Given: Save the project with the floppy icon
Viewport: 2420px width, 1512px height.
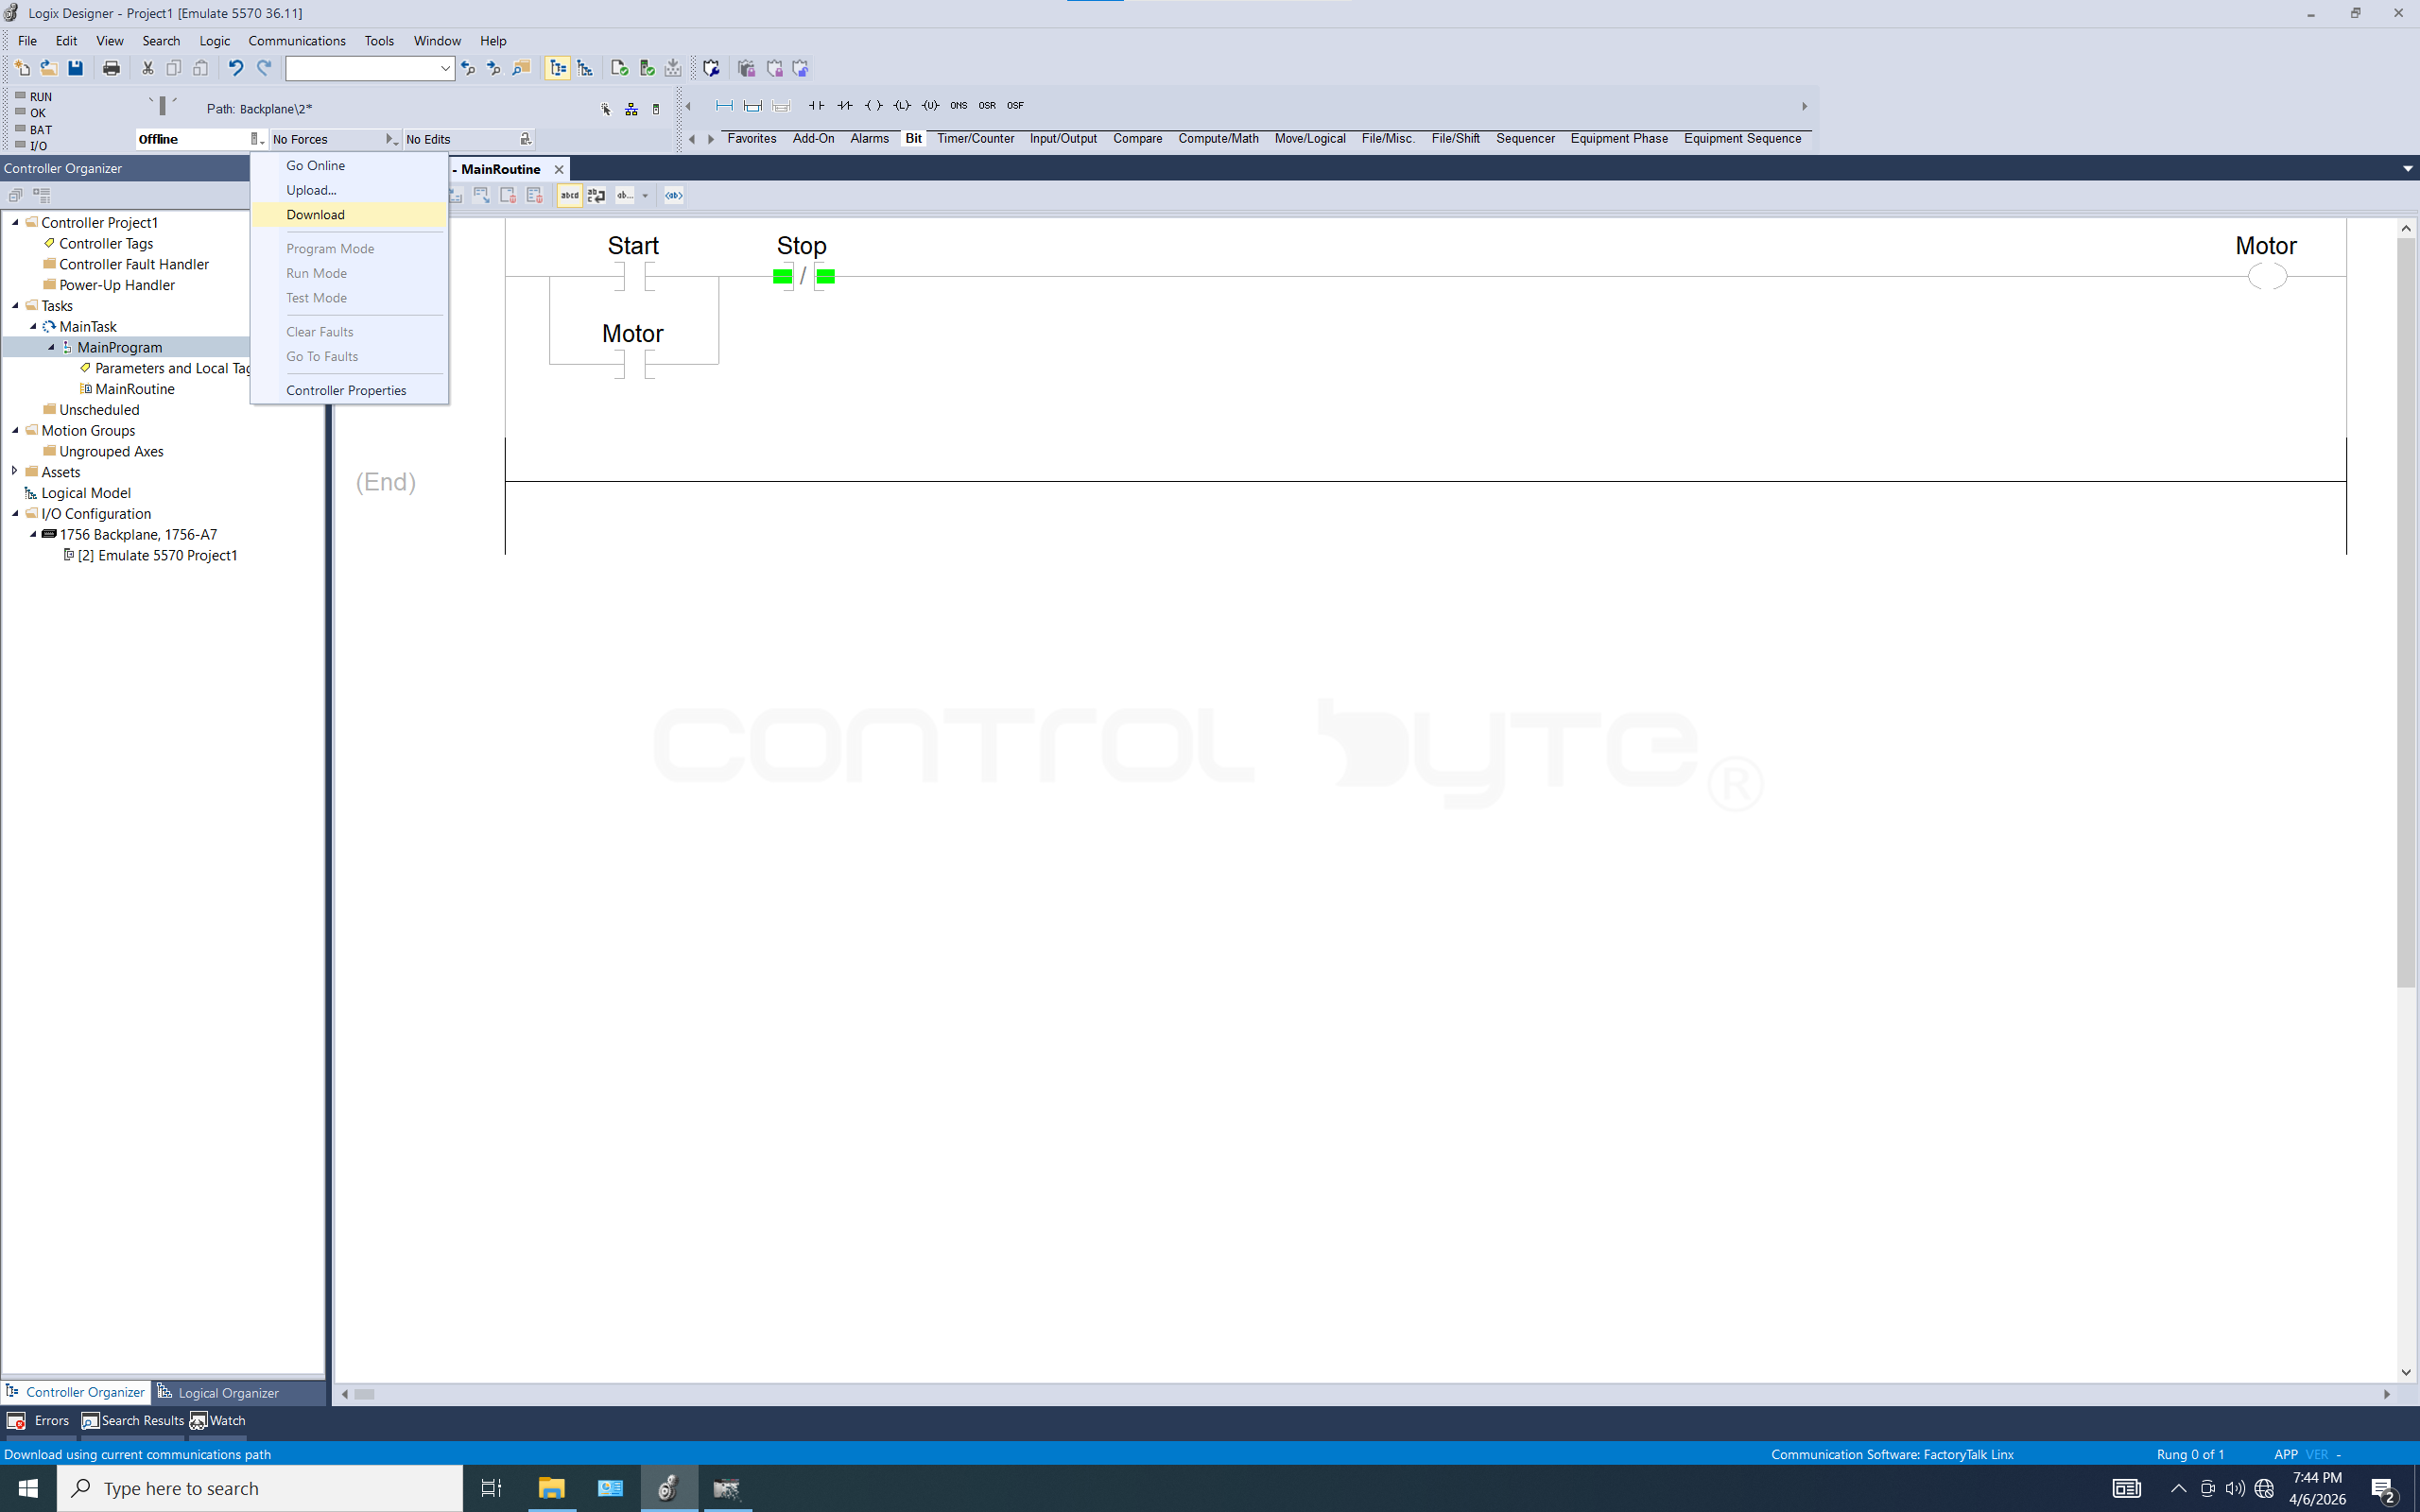Looking at the screenshot, I should pyautogui.click(x=75, y=68).
